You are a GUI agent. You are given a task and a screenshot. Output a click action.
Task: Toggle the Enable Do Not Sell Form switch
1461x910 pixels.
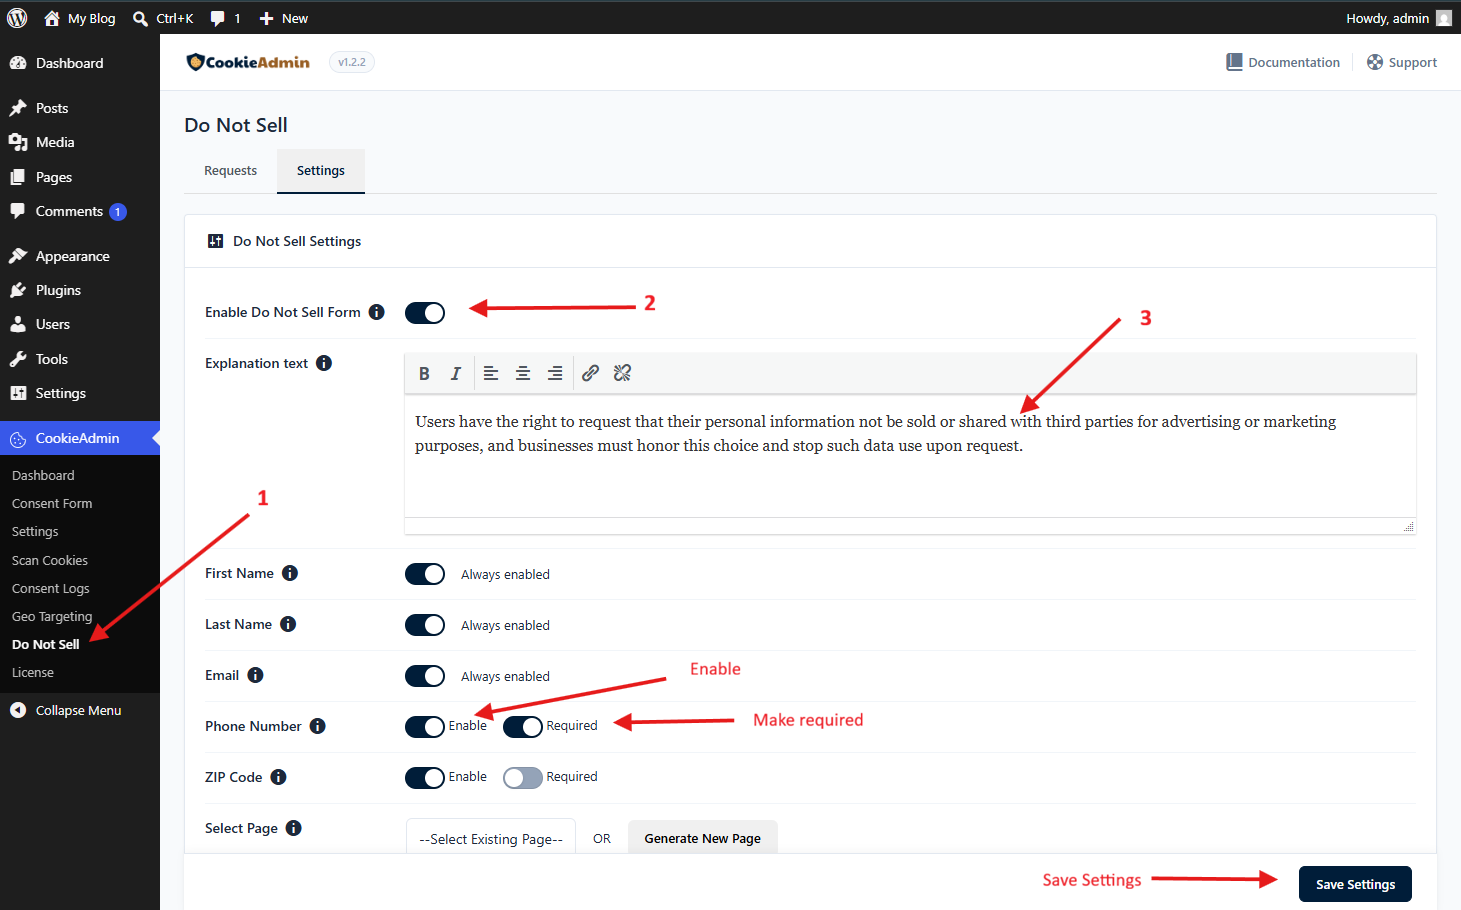tap(425, 313)
